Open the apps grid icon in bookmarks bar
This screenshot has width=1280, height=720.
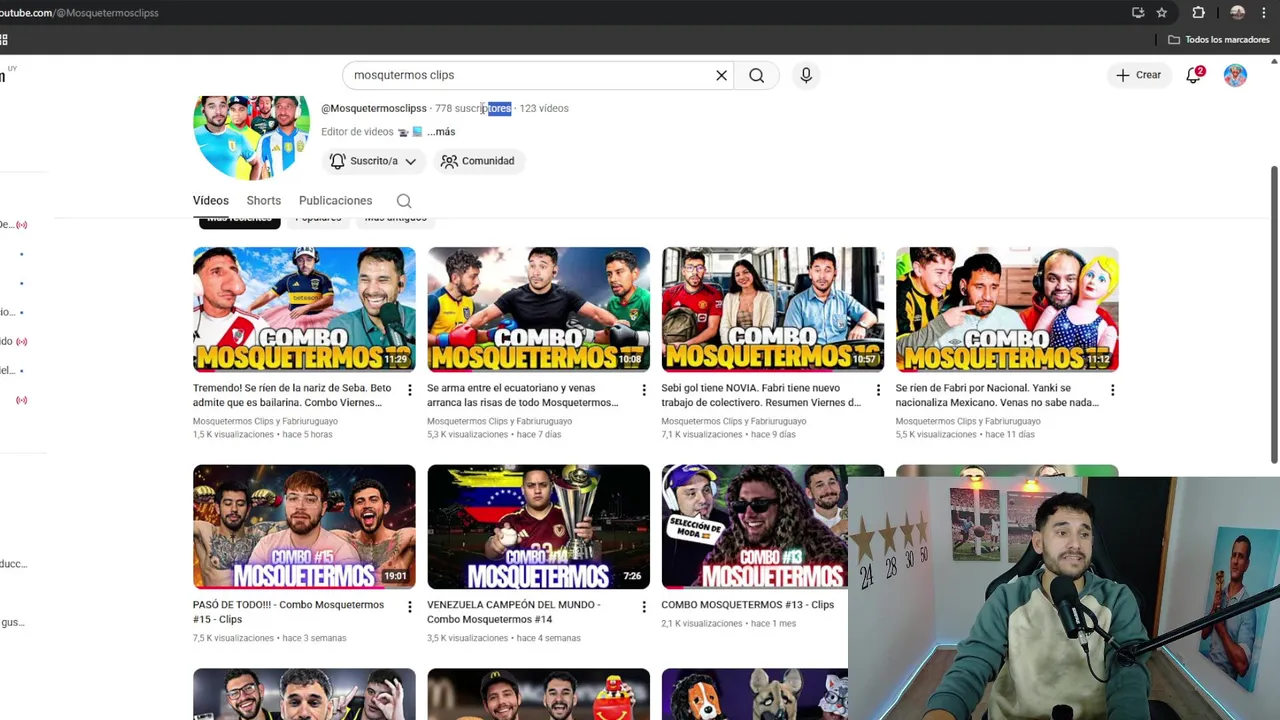pos(4,40)
